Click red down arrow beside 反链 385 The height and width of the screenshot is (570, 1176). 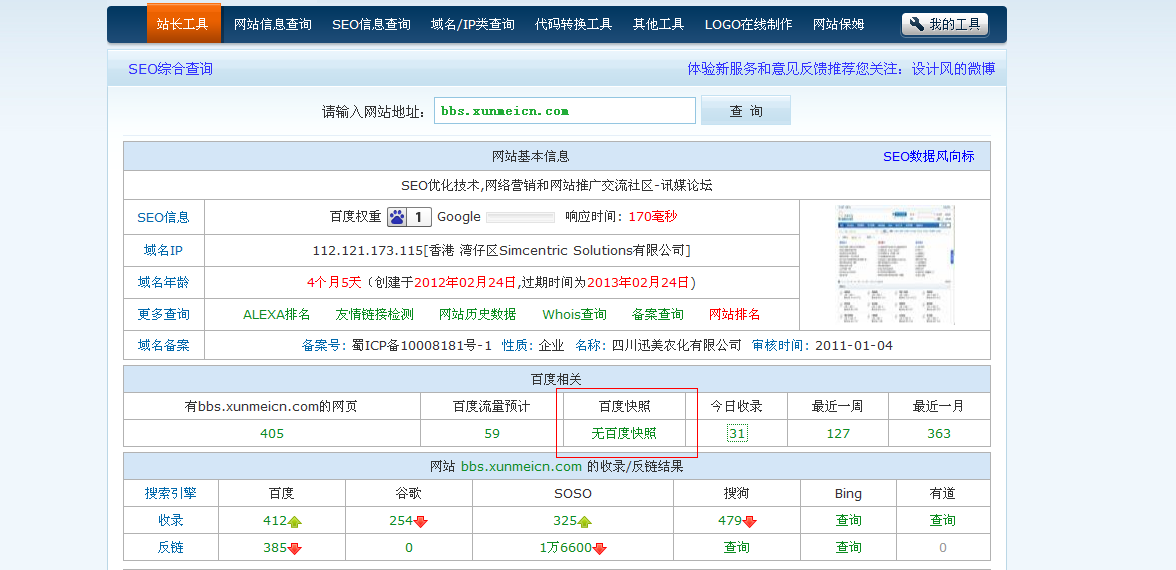tap(295, 548)
